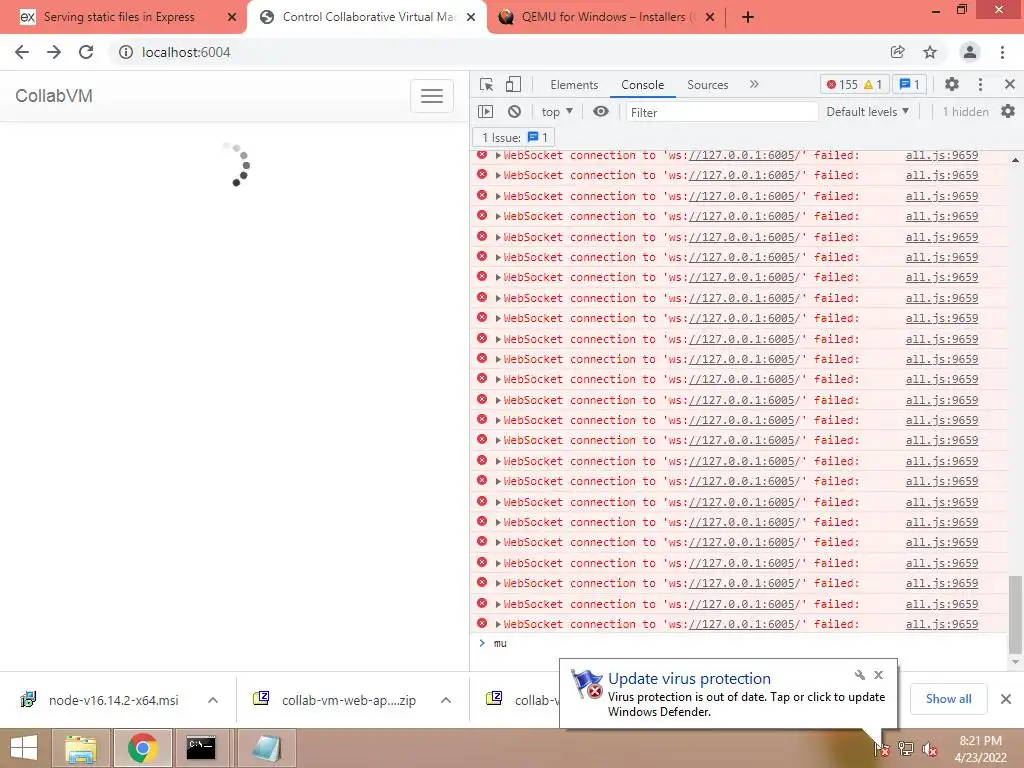Open the taskbar clock showing 8:21 PM
This screenshot has width=1024, height=768.
tap(980, 749)
